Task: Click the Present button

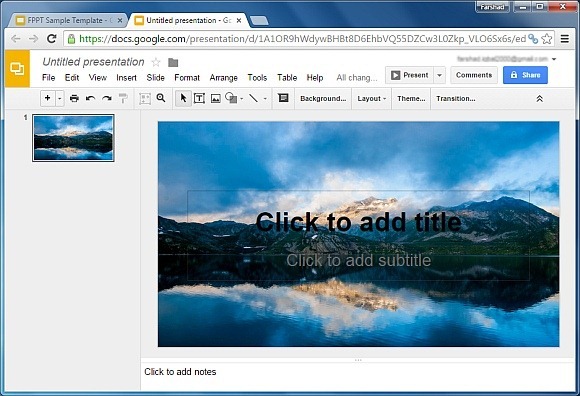Action: (x=409, y=75)
